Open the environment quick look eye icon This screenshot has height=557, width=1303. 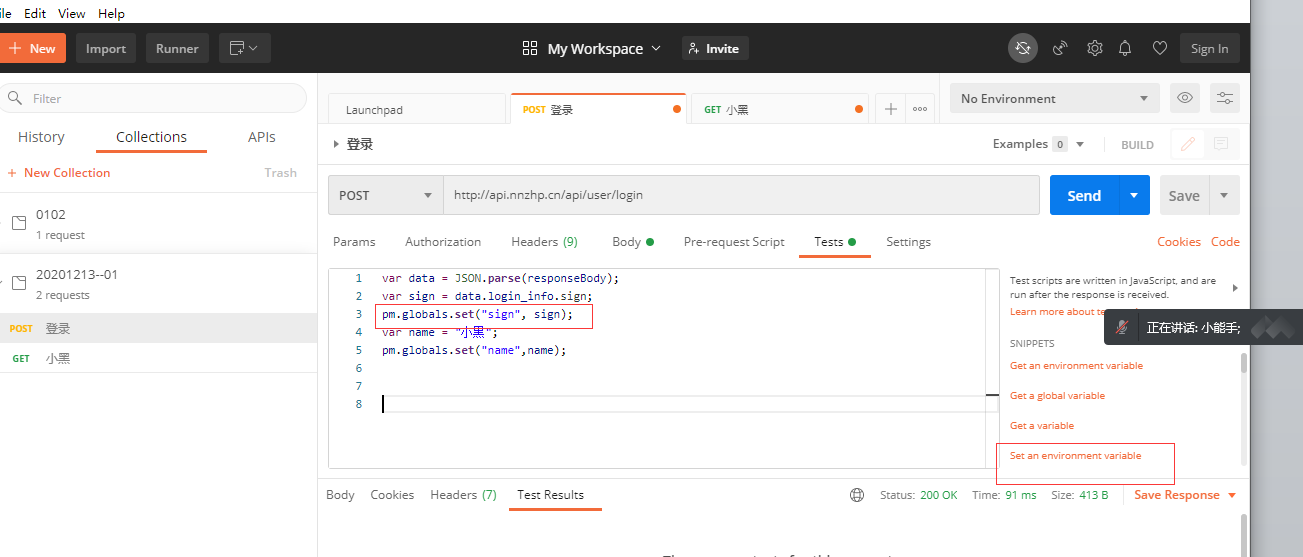[x=1185, y=98]
